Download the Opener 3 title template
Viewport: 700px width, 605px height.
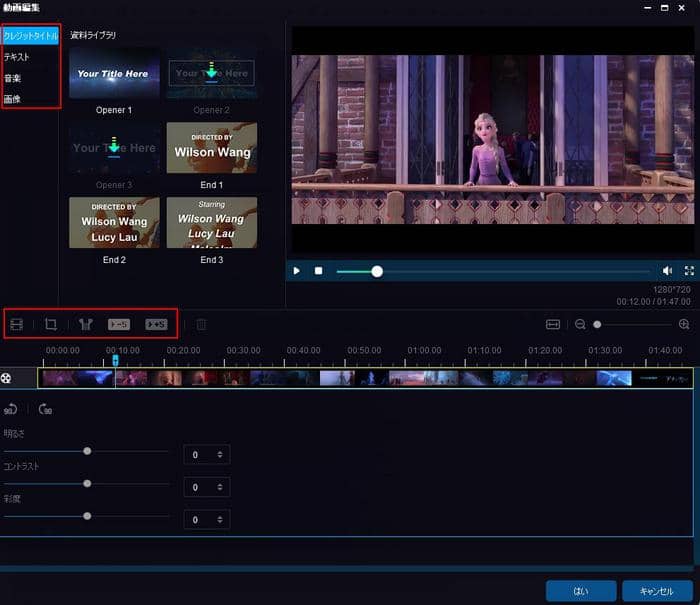pyautogui.click(x=114, y=146)
